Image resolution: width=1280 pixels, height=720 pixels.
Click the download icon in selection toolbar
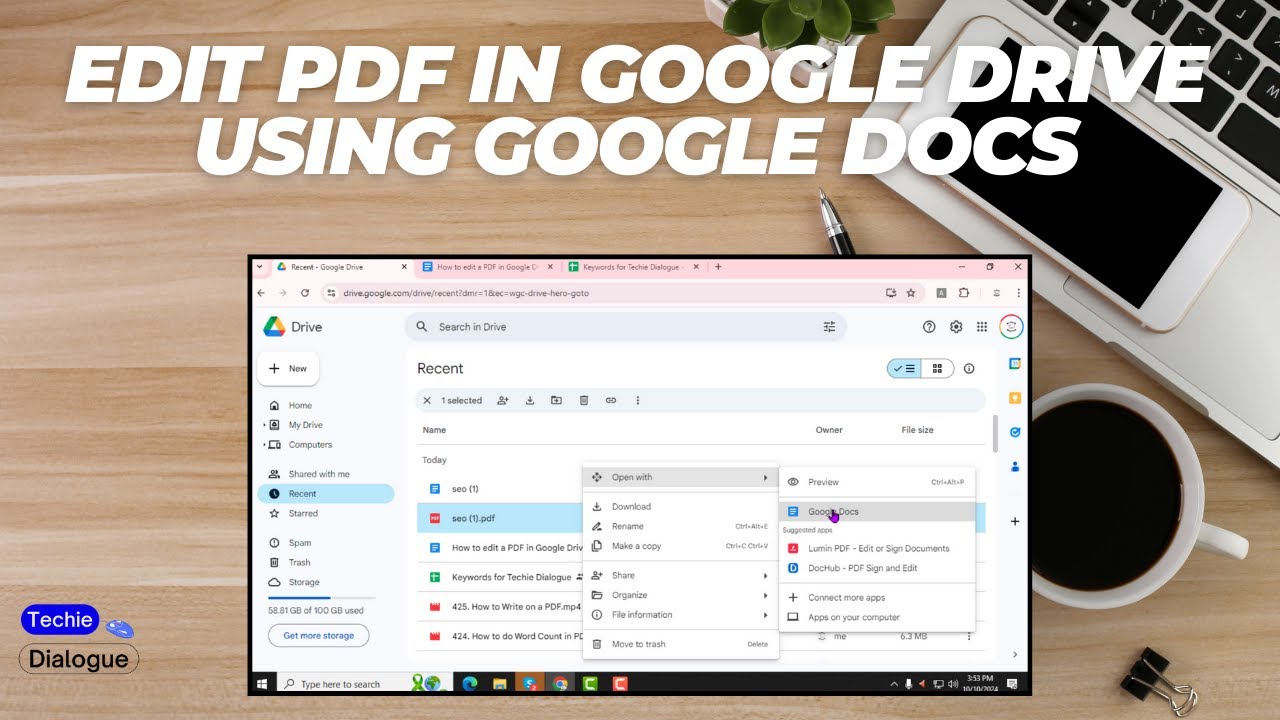pyautogui.click(x=530, y=400)
